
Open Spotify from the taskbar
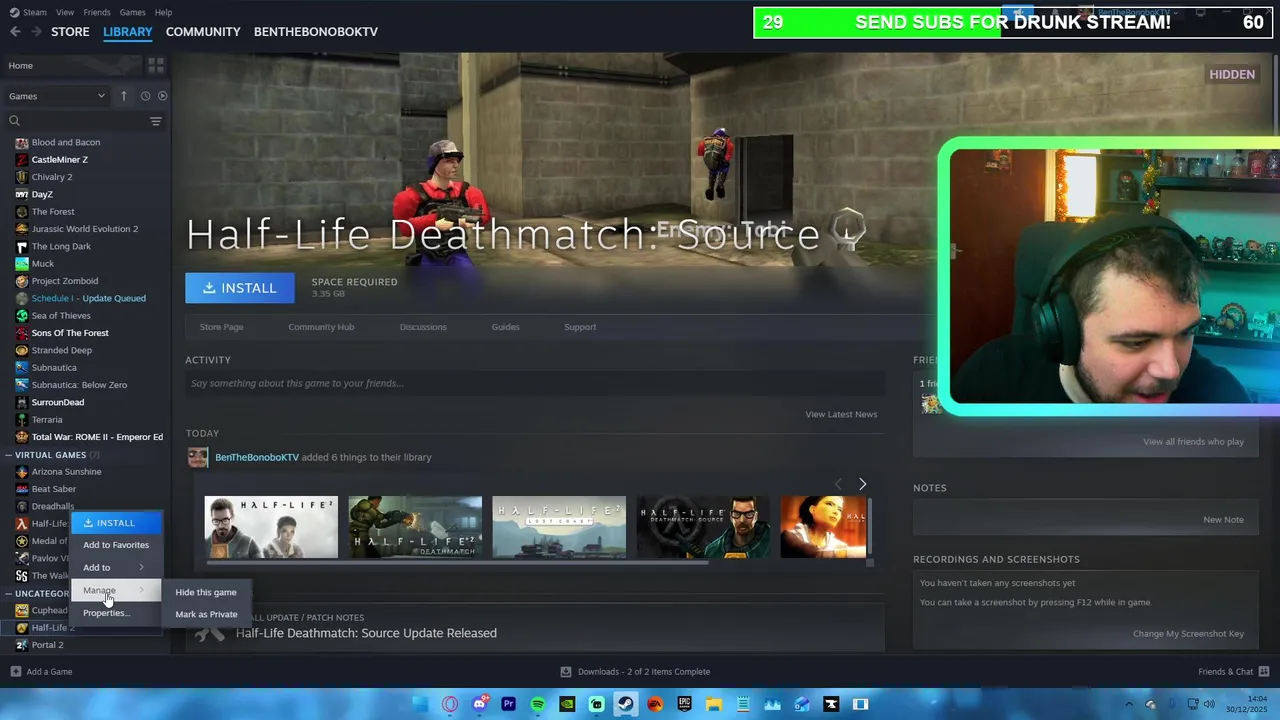coord(538,704)
